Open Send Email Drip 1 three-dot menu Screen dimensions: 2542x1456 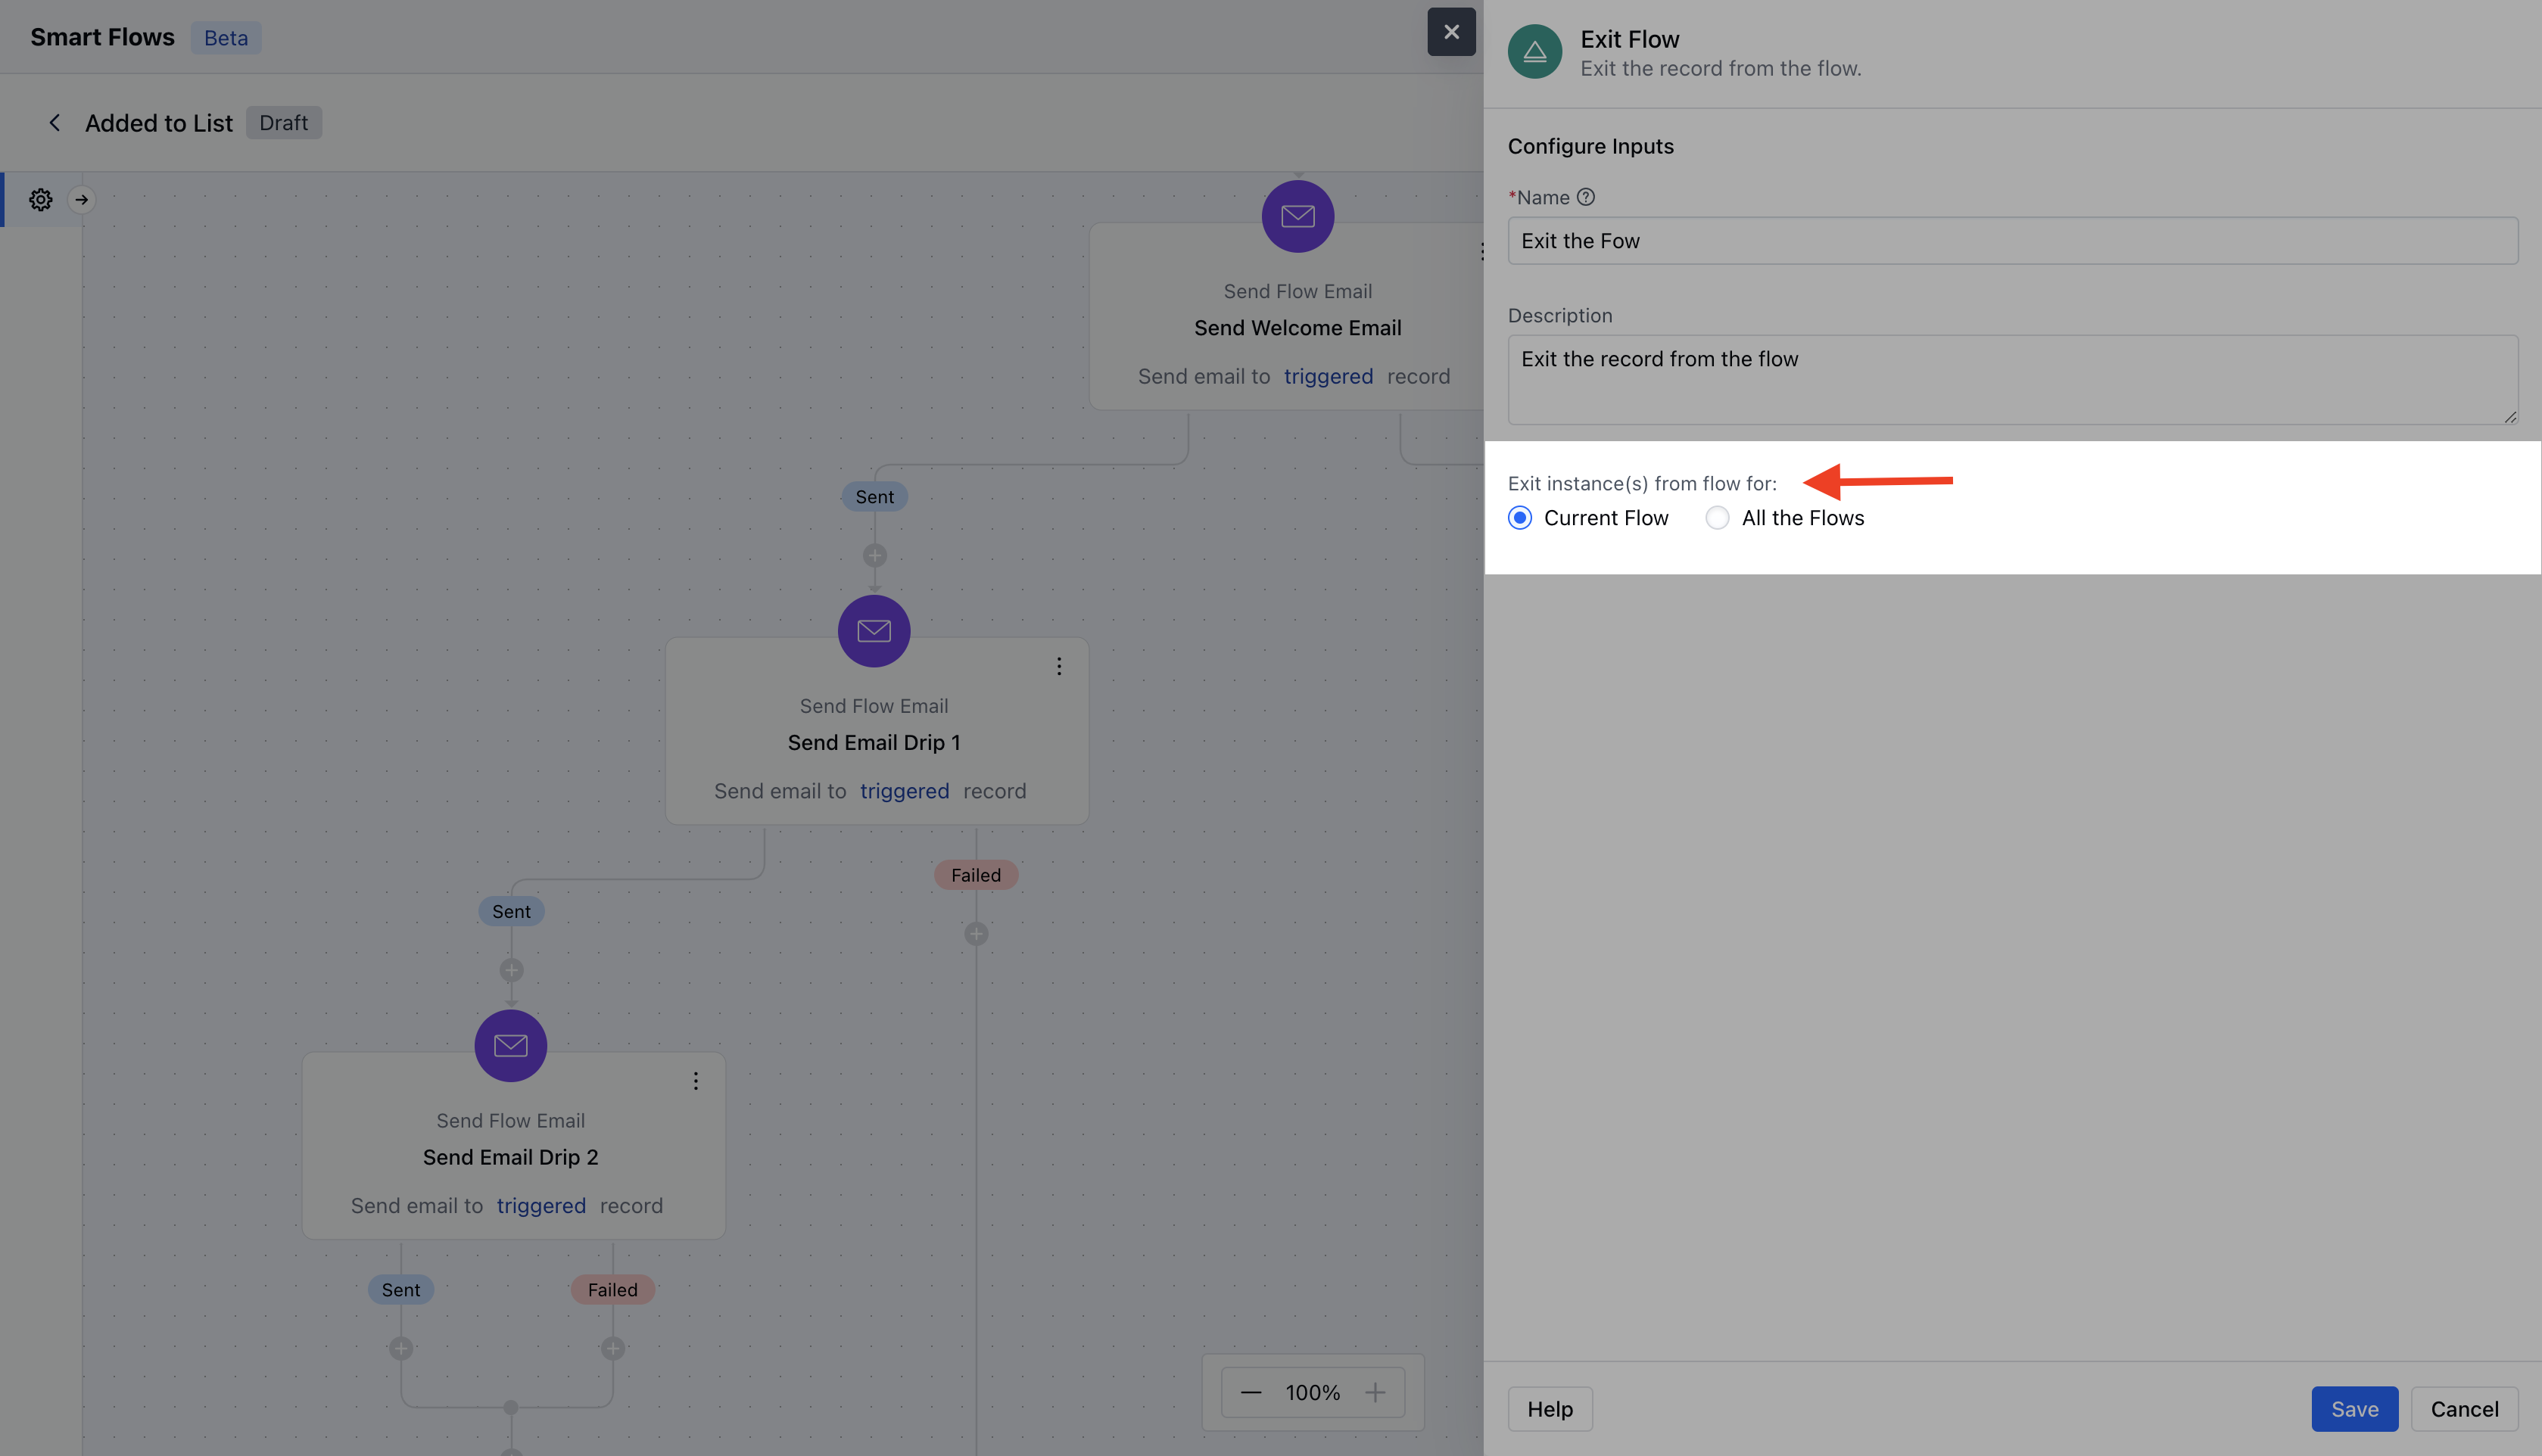[1059, 666]
